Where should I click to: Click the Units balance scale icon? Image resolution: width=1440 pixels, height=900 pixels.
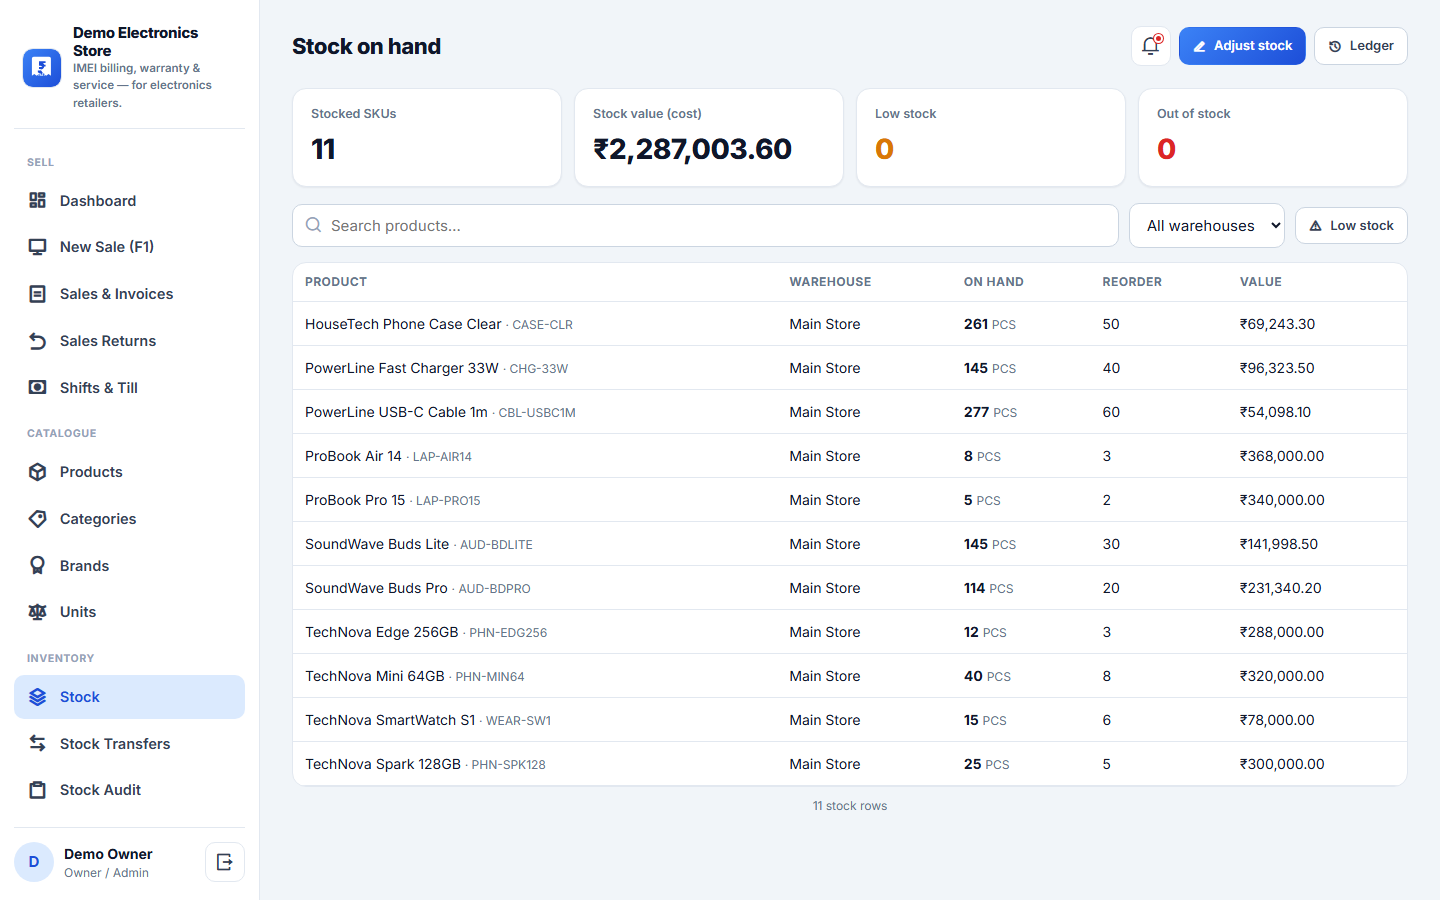(38, 612)
